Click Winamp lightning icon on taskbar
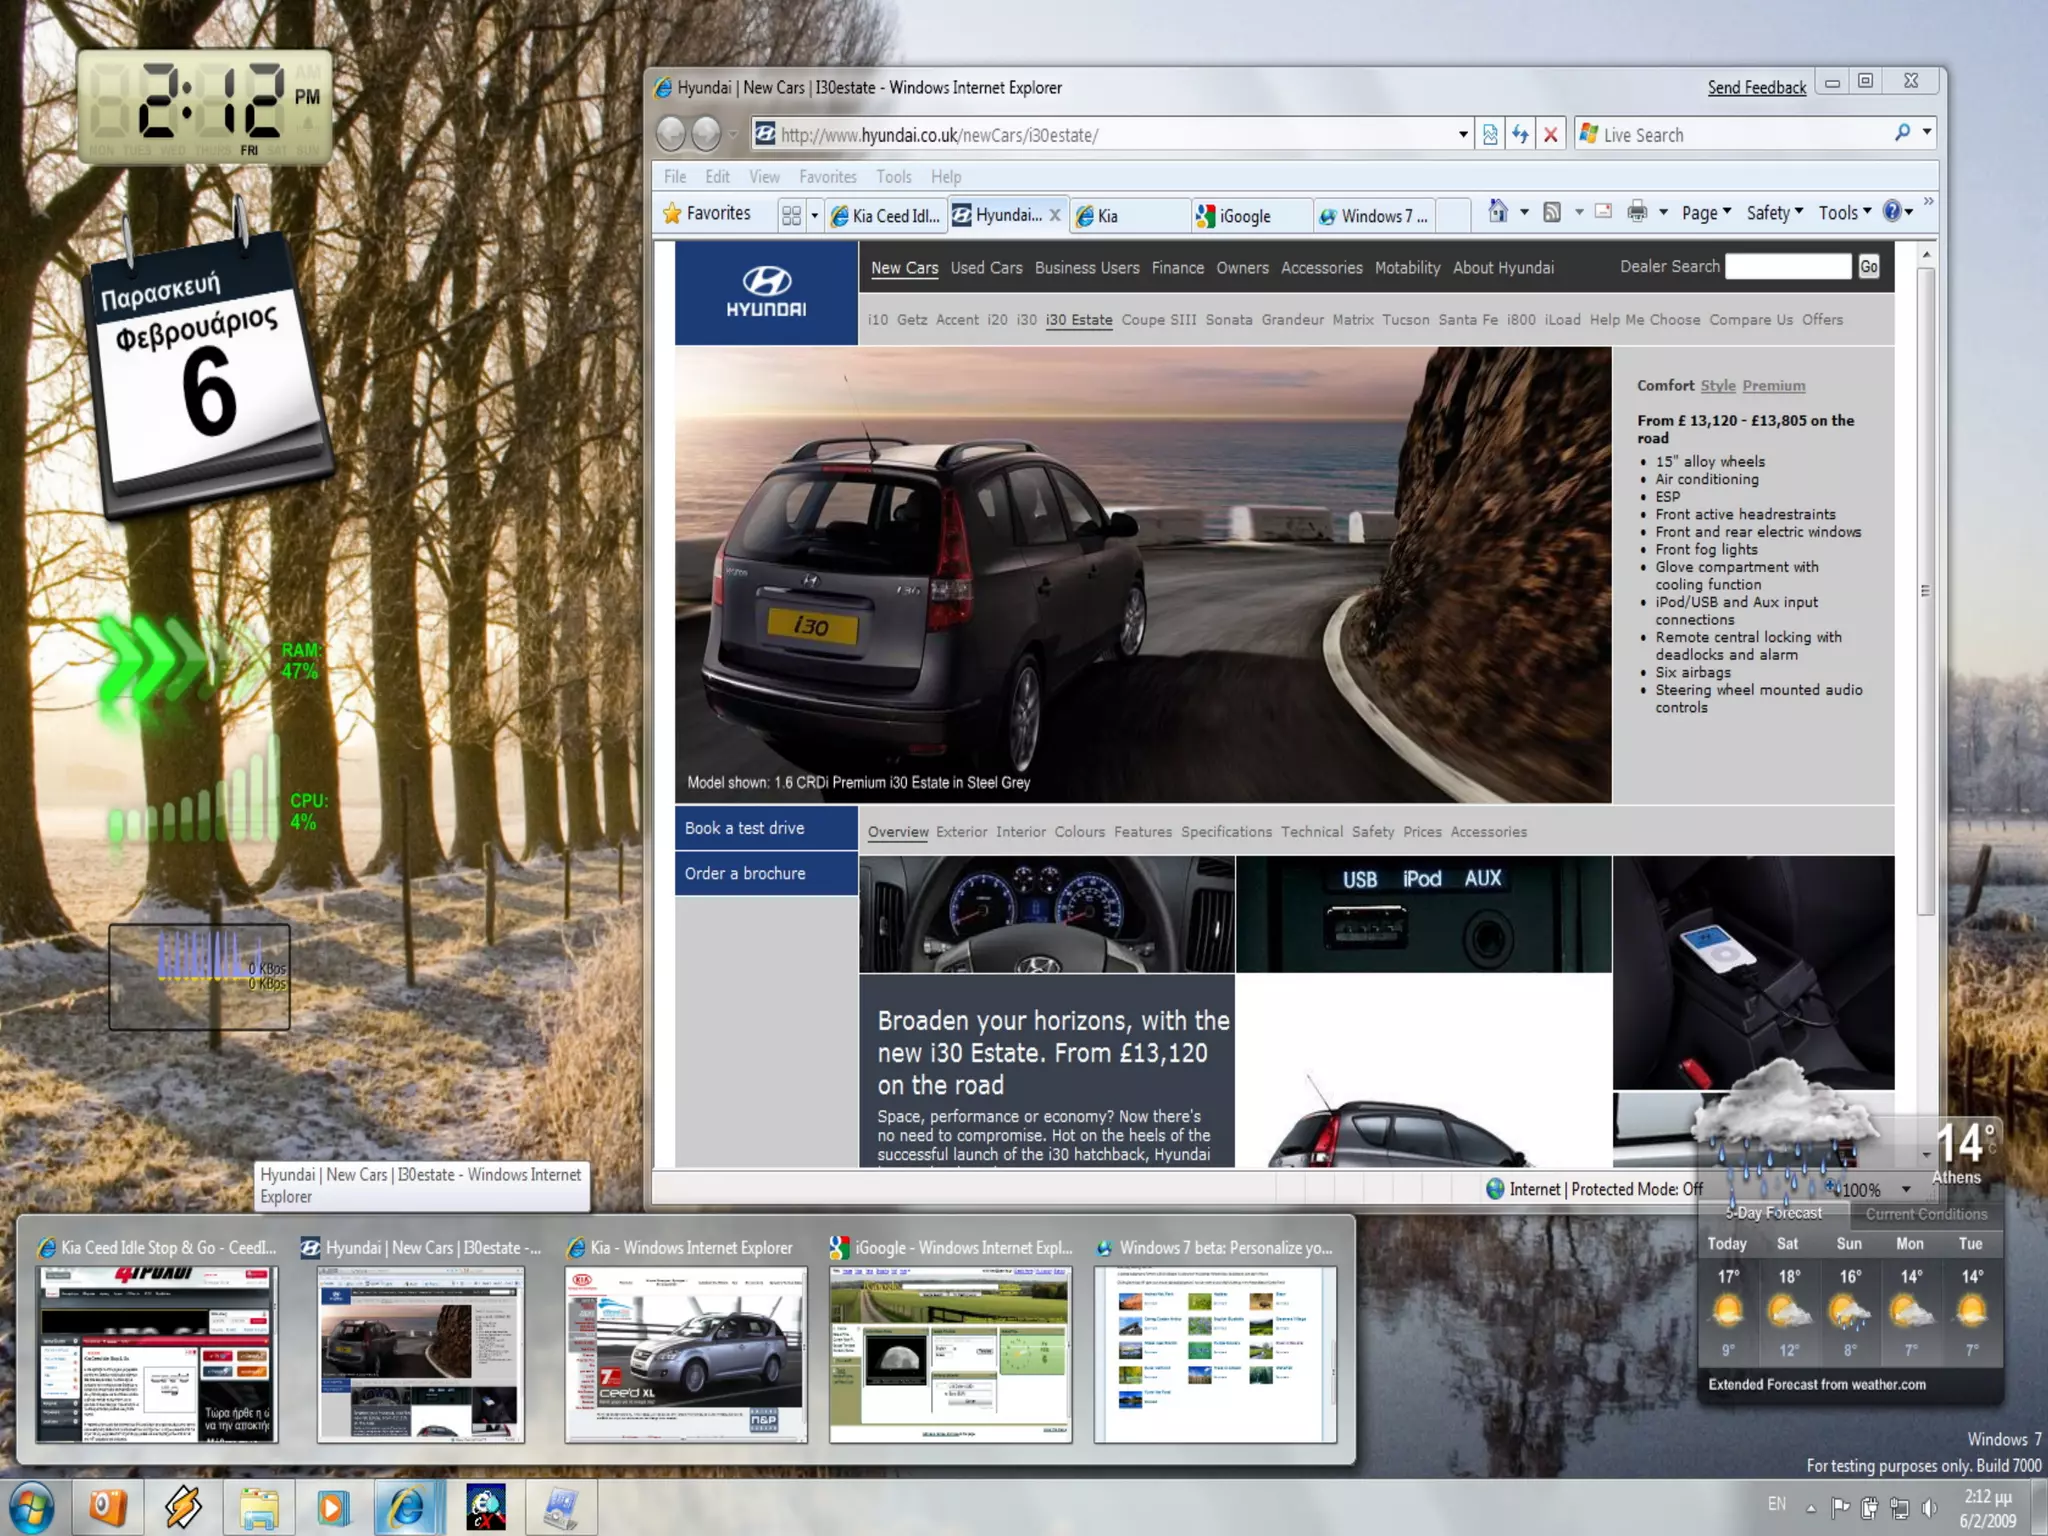Viewport: 2048px width, 1536px height. [183, 1507]
